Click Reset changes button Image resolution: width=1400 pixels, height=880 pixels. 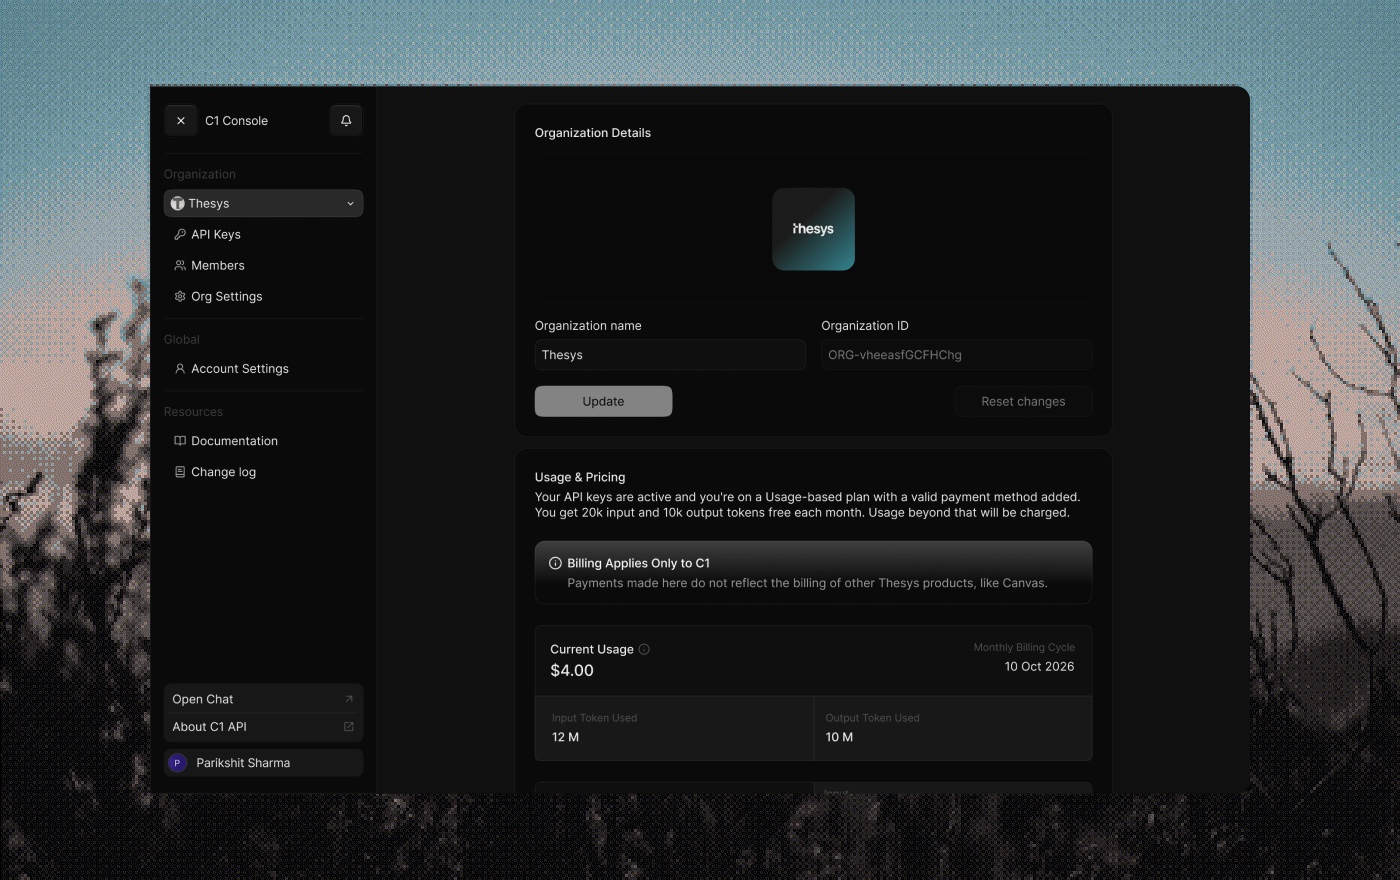pyautogui.click(x=1023, y=401)
